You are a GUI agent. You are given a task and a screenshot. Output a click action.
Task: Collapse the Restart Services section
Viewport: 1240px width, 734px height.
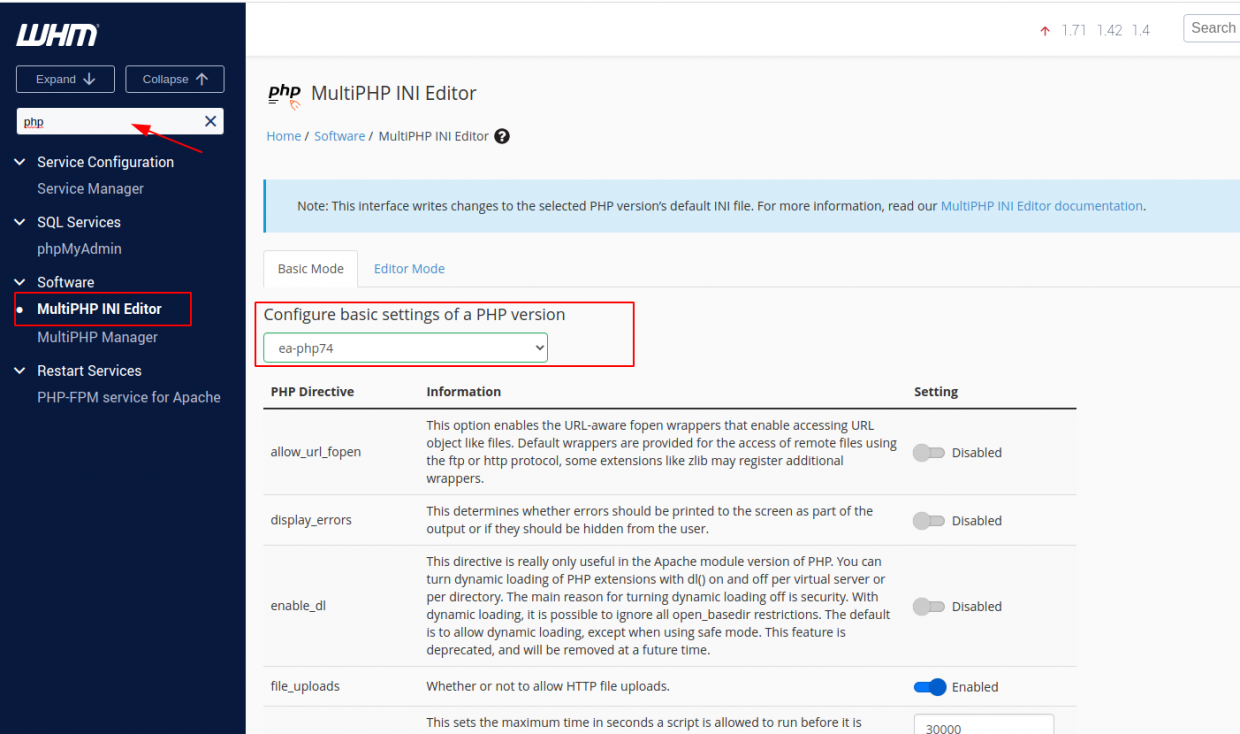[x=18, y=370]
